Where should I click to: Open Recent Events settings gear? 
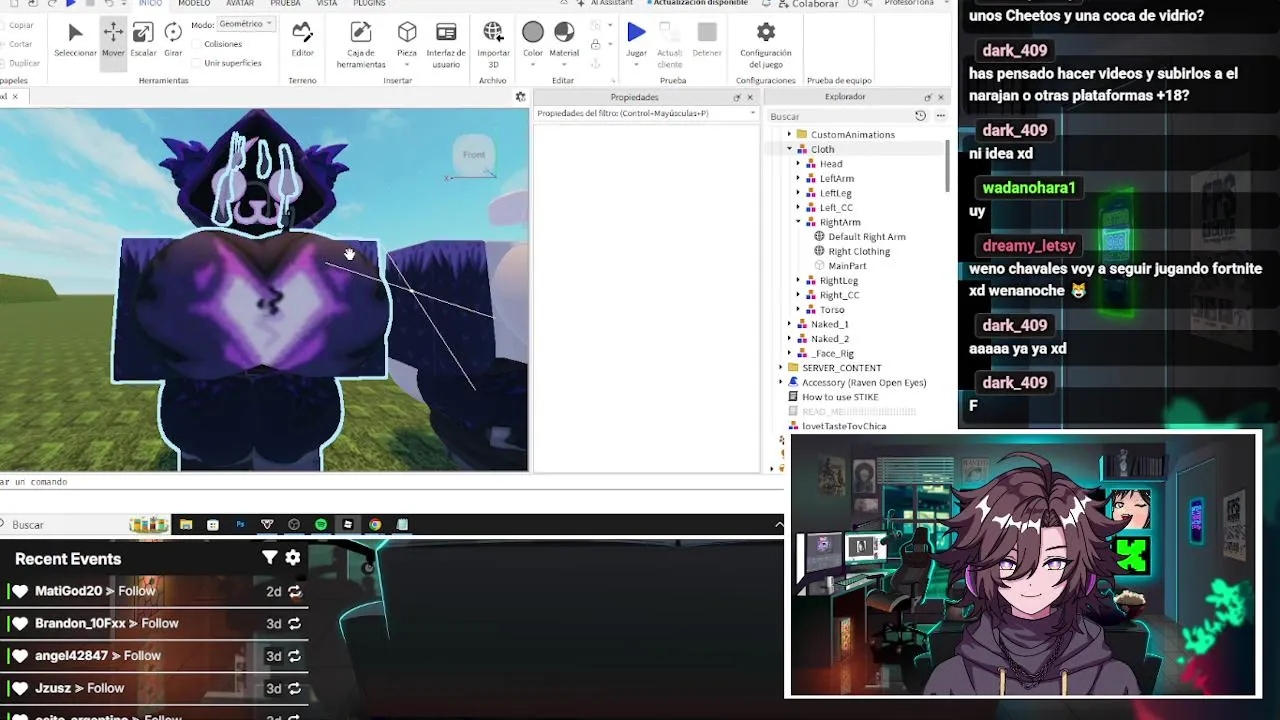click(x=293, y=558)
